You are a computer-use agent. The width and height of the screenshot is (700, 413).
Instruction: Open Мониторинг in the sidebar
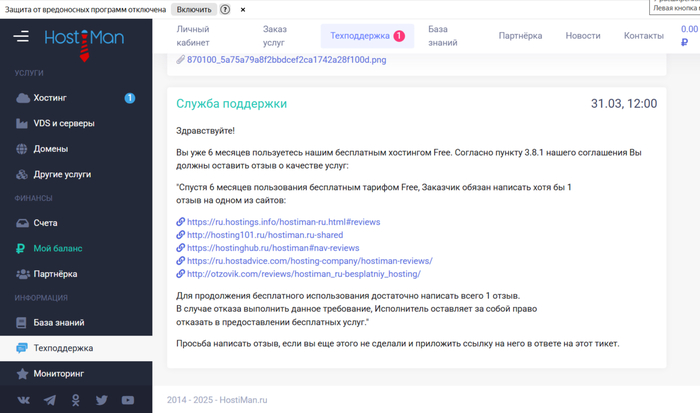point(64,373)
